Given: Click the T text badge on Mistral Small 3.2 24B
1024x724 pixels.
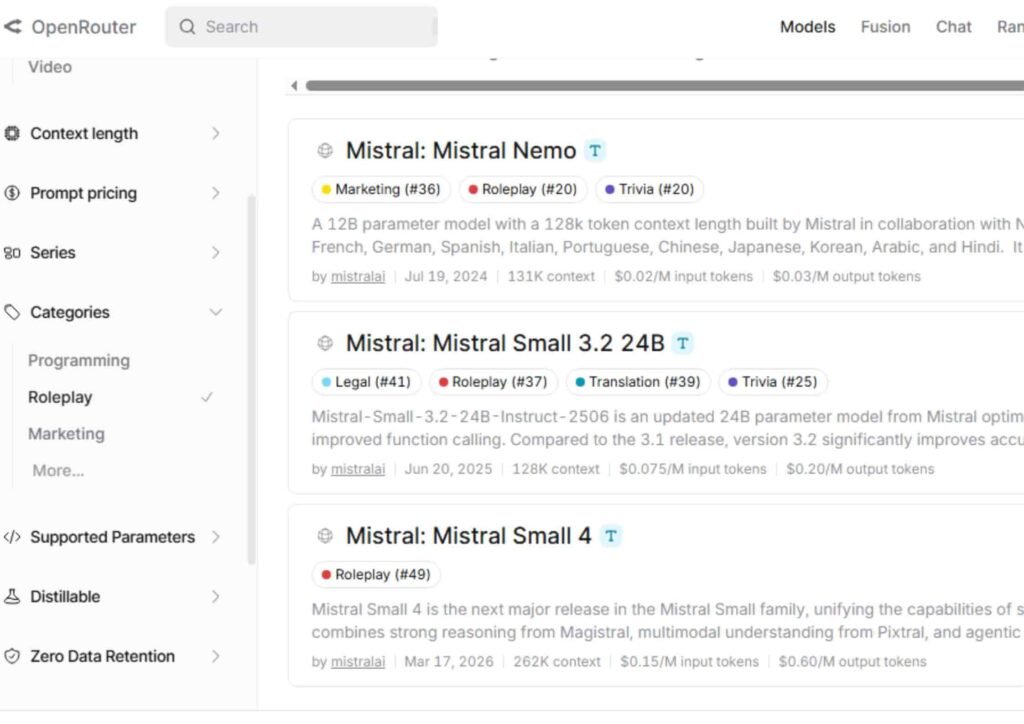Looking at the screenshot, I should [x=682, y=343].
